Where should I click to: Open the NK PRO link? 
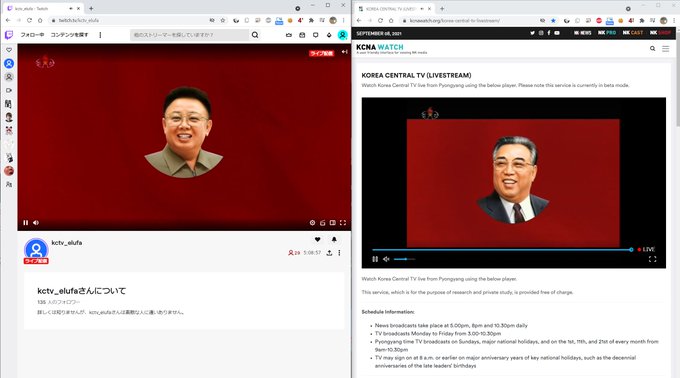607,33
